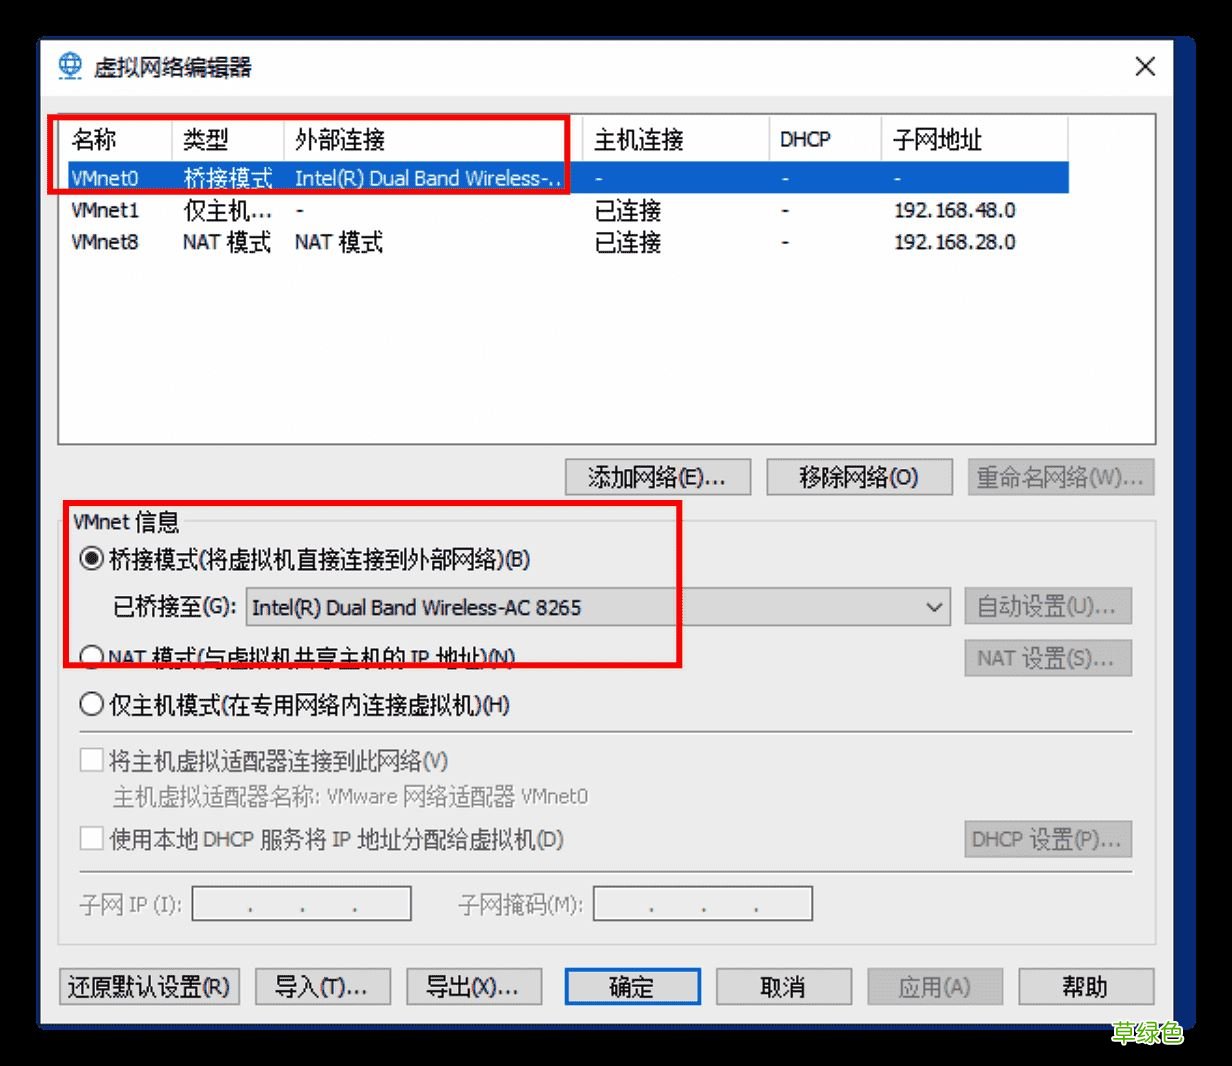Viewport: 1232px width, 1066px height.
Task: Click the DHCP column header
Action: [825, 139]
